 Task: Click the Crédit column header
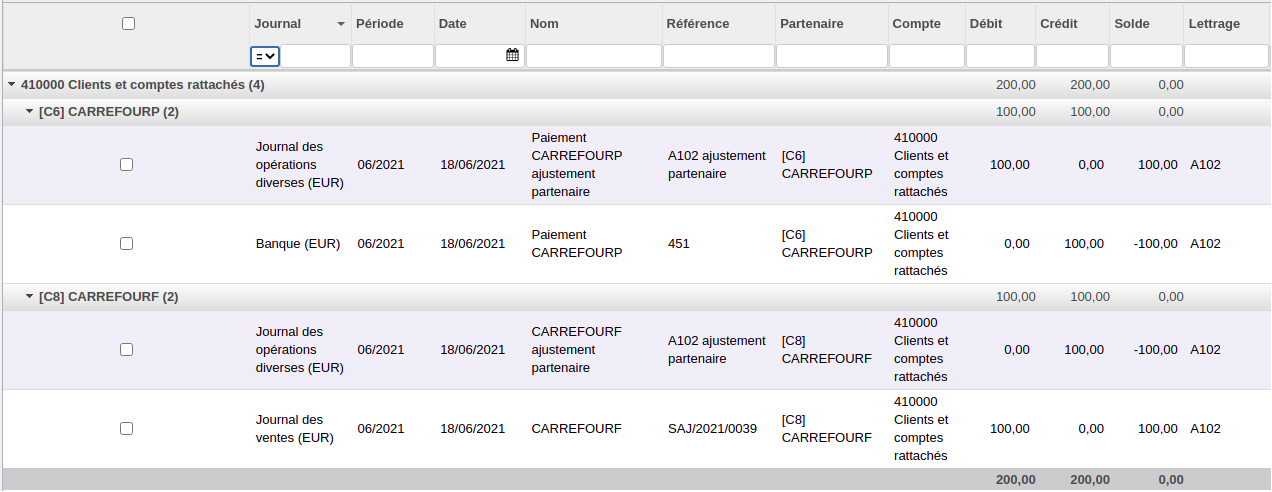1058,24
